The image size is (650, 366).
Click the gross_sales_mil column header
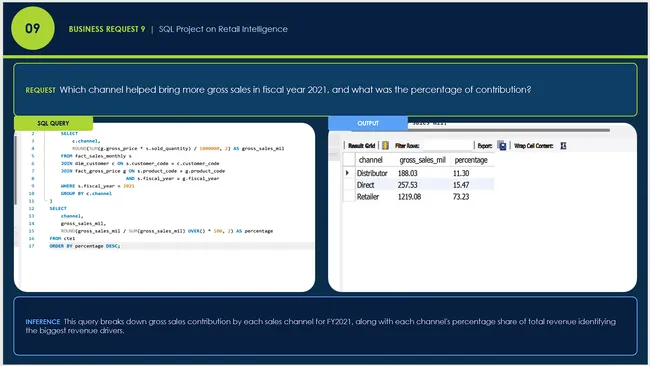(422, 160)
